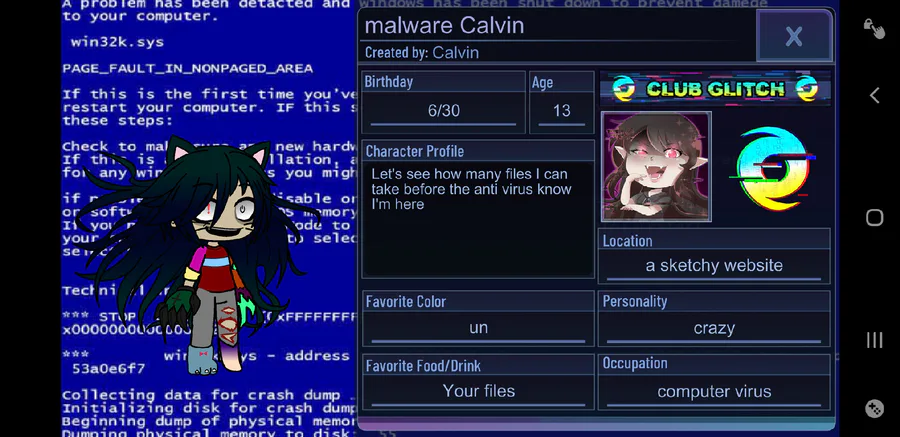The width and height of the screenshot is (900, 437).
Task: Click the Club Glitch banner
Action: coord(715,88)
